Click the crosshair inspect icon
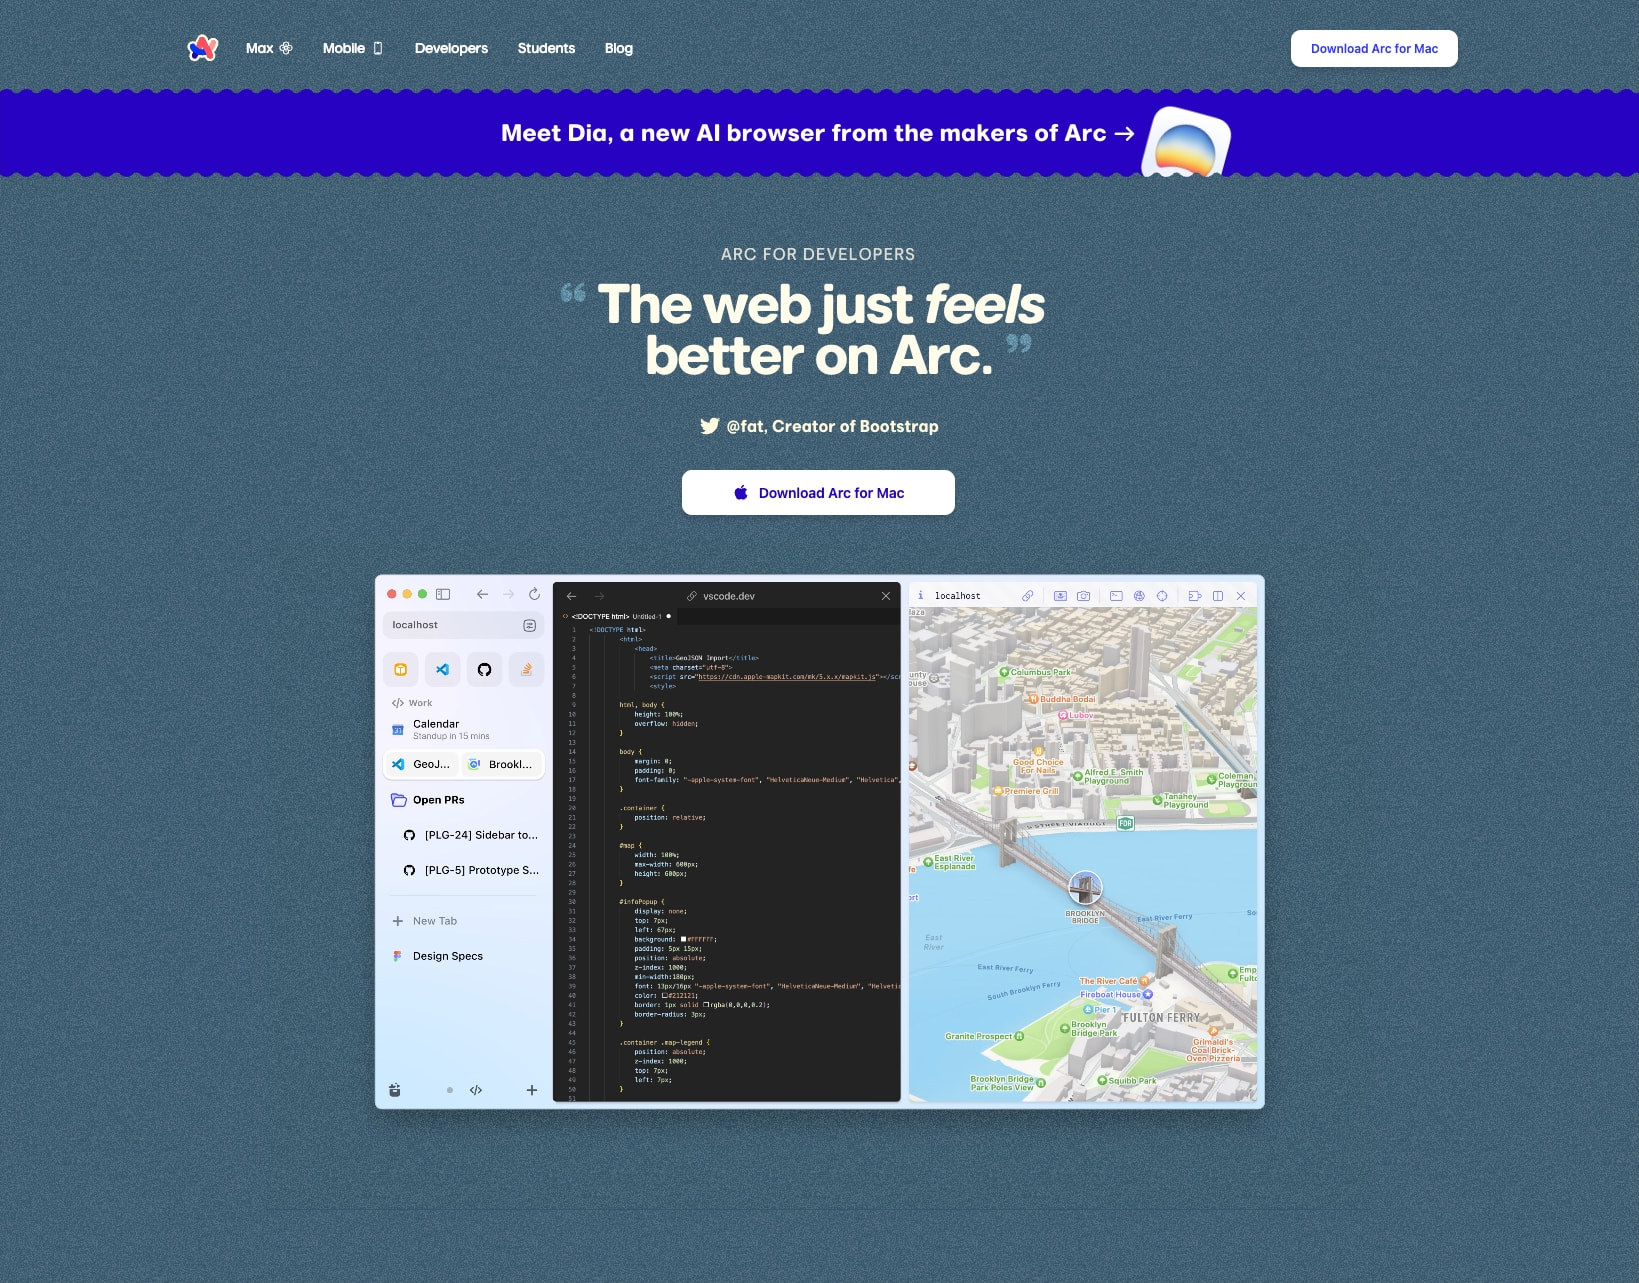The width and height of the screenshot is (1639, 1283). (x=1162, y=596)
